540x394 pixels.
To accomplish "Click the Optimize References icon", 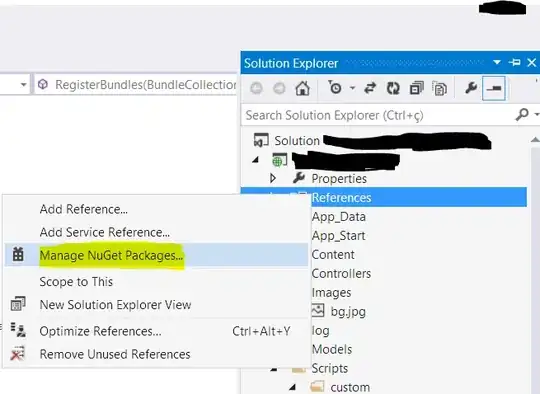I will [18, 330].
